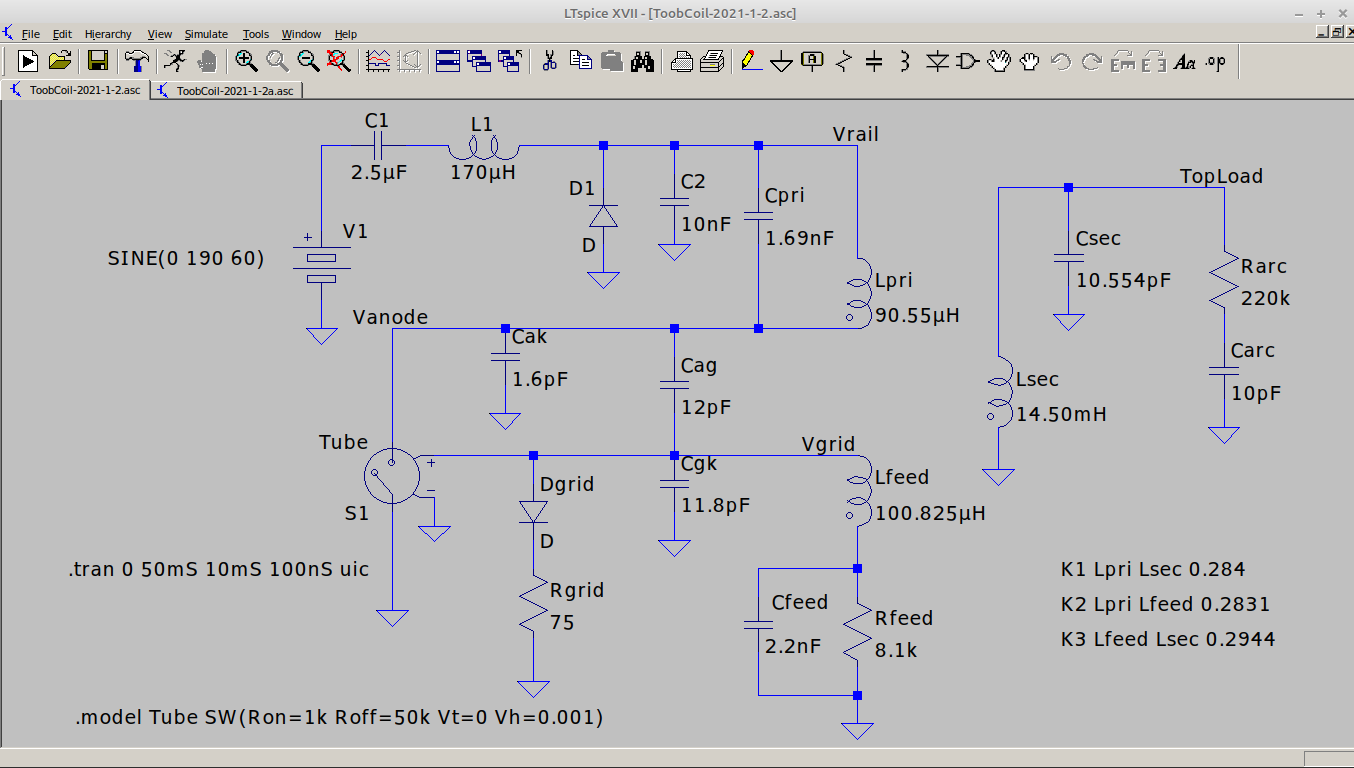The width and height of the screenshot is (1354, 768).
Task: Click the SINE(0 190 60) source value
Action: pos(186,258)
